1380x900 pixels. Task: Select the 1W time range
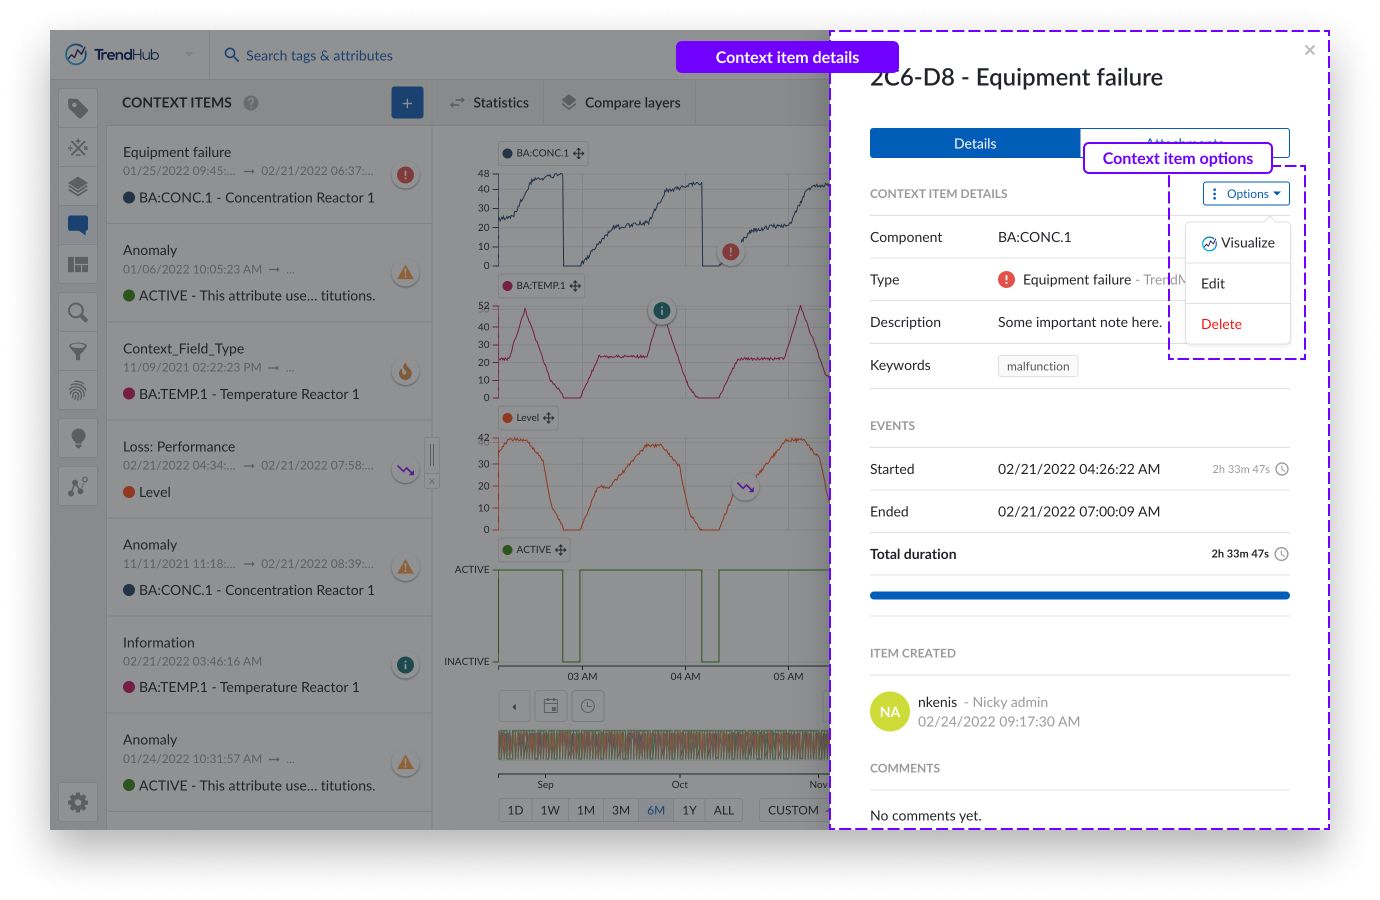pos(550,810)
